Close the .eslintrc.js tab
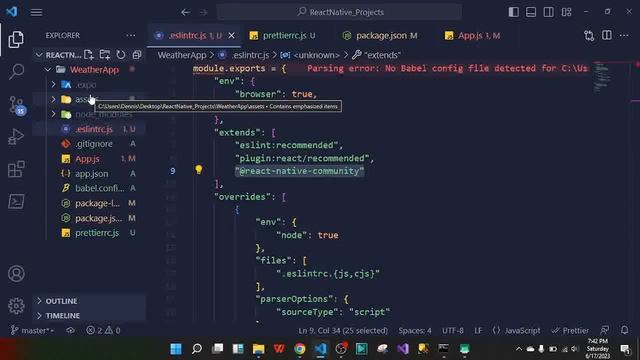The image size is (640, 360). pyautogui.click(x=231, y=36)
